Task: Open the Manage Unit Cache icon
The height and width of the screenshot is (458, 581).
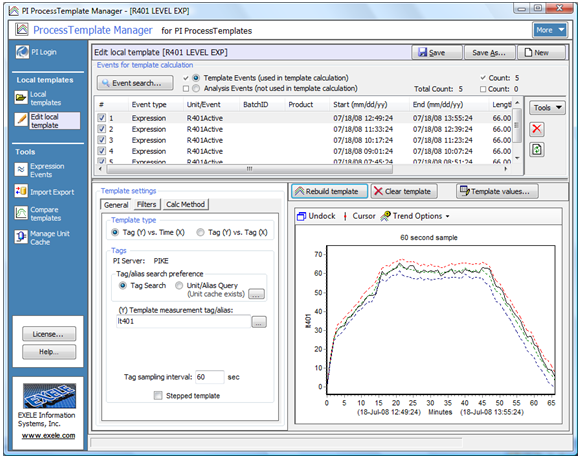Action: 21,237
